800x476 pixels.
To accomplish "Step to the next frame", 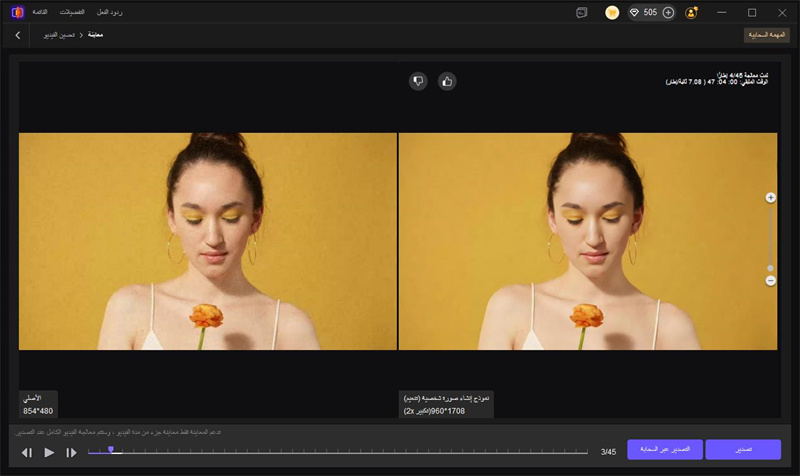I will 71,453.
